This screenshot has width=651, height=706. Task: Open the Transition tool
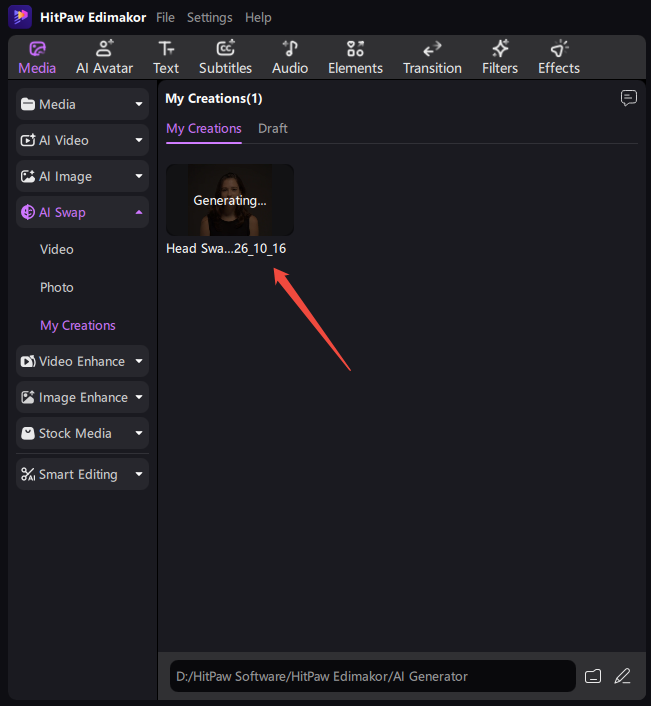(432, 58)
